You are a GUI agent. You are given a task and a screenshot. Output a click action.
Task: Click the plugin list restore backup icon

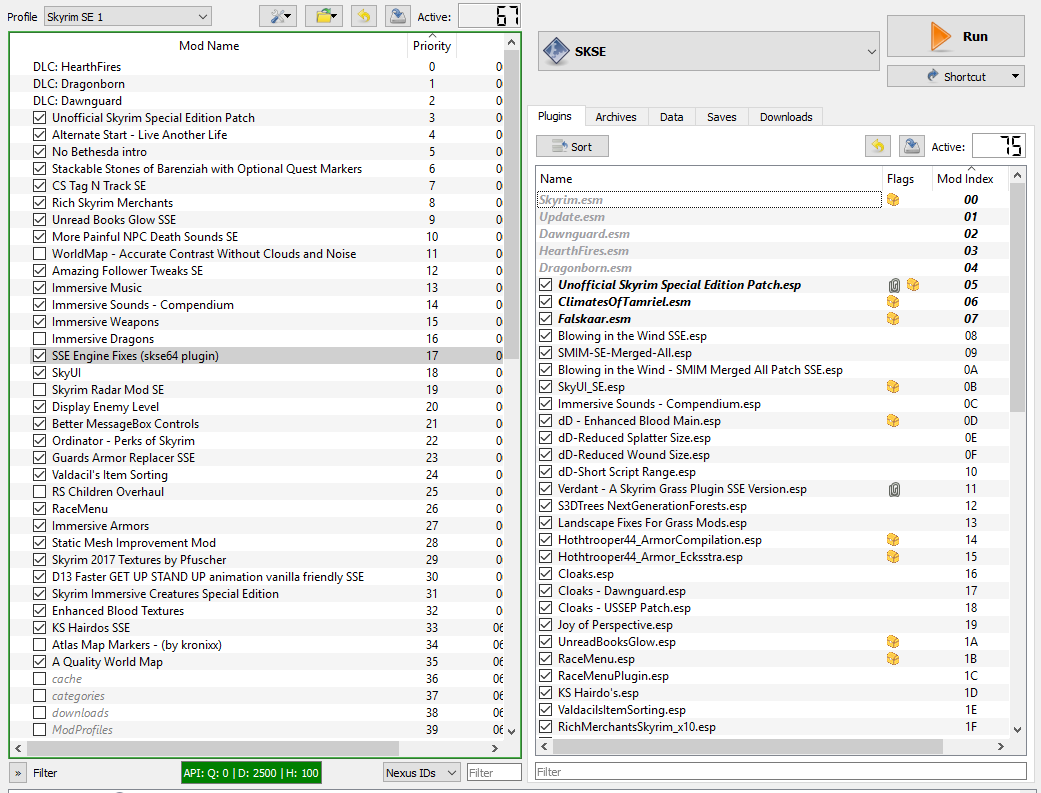[878, 146]
